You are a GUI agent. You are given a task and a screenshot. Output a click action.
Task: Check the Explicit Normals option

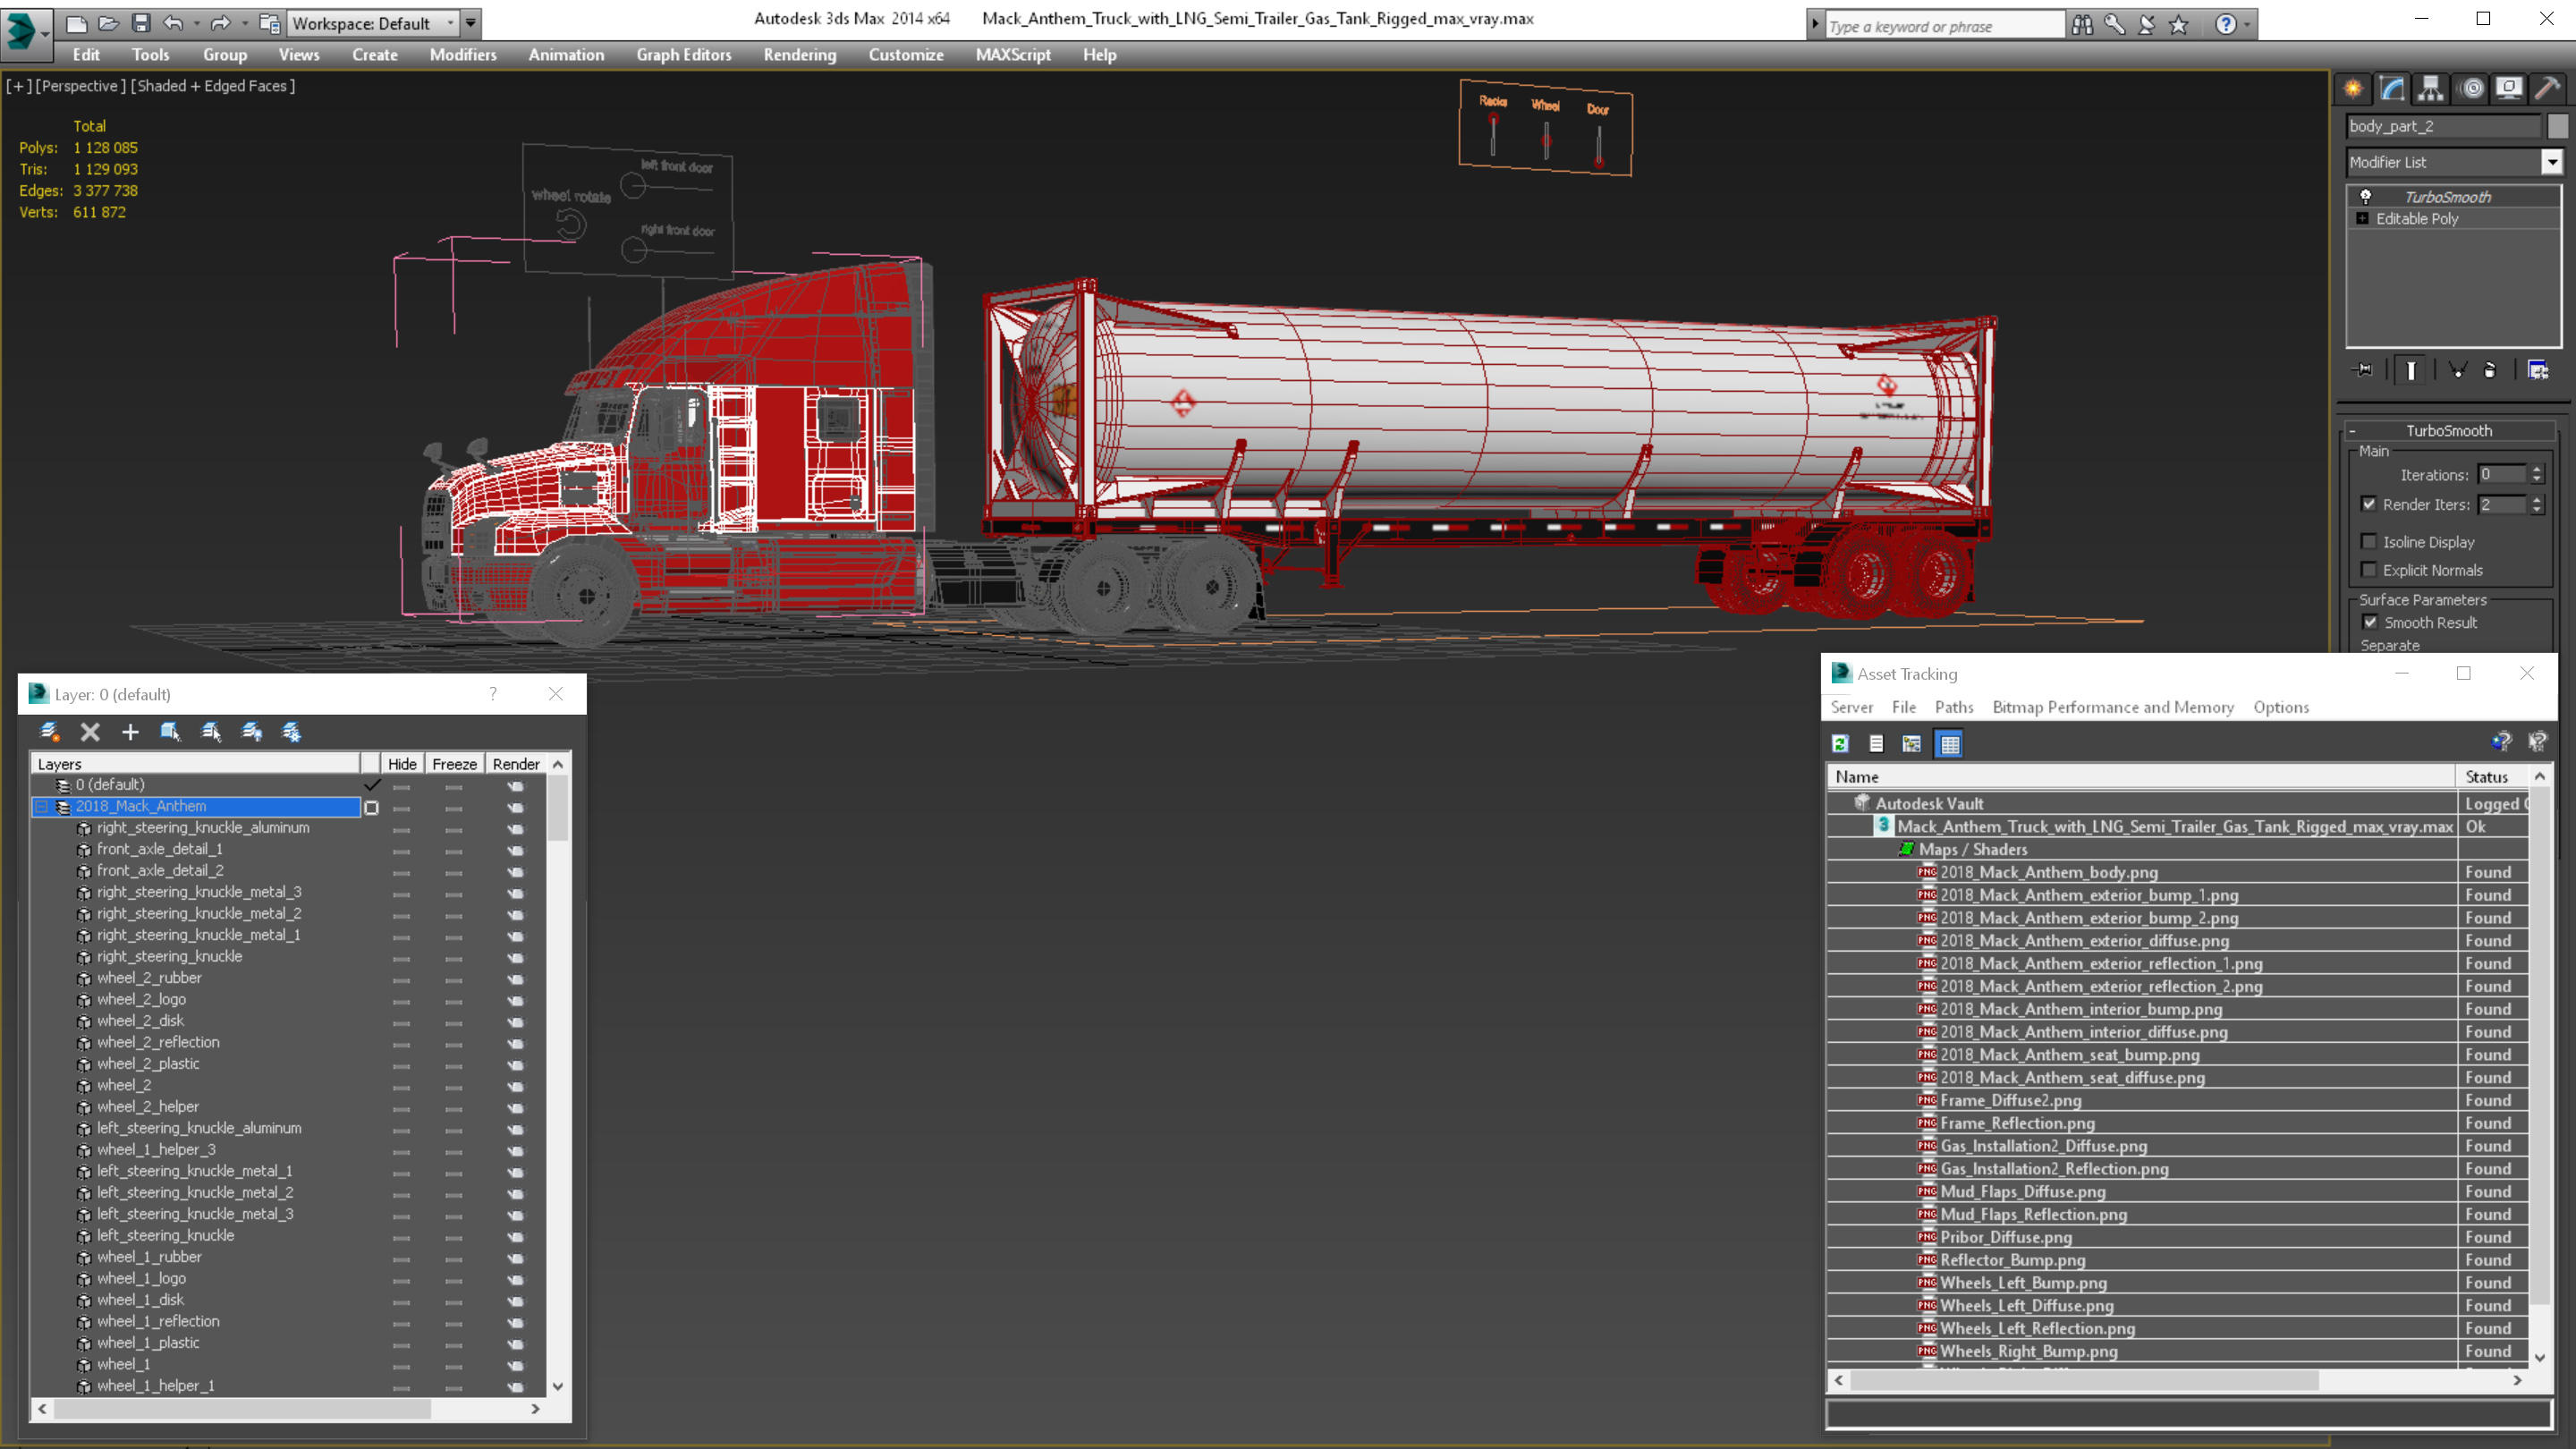point(2368,570)
